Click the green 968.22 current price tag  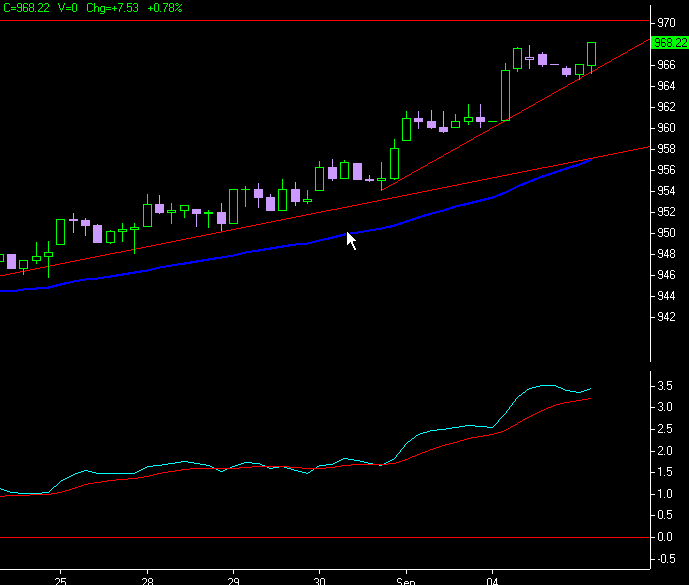[x=670, y=43]
